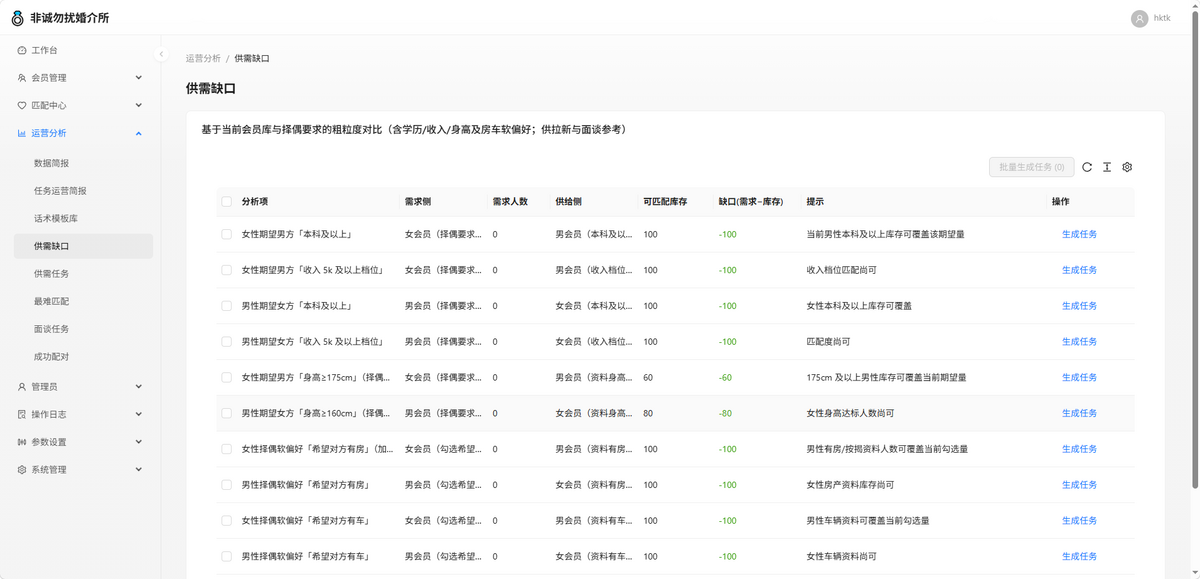
Task: Click the 操作日志 document icon
Action: point(22,414)
